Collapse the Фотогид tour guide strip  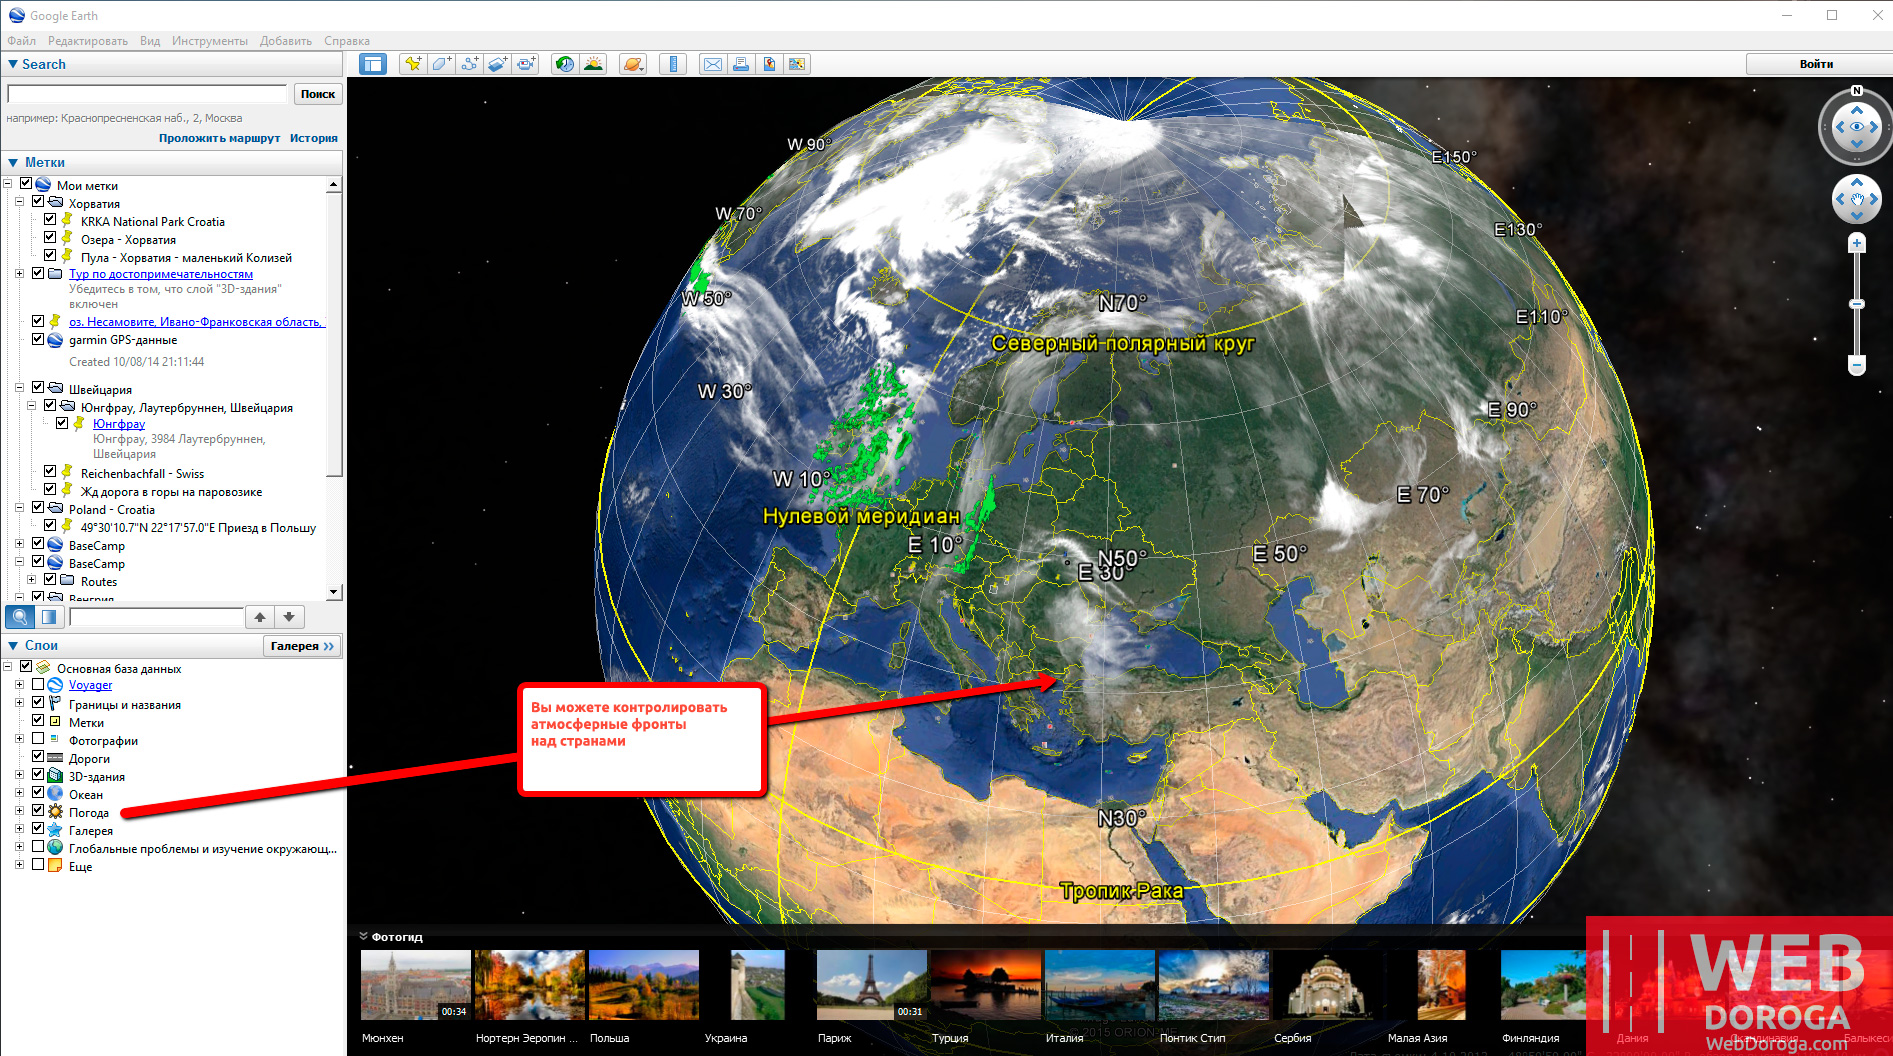pos(363,937)
